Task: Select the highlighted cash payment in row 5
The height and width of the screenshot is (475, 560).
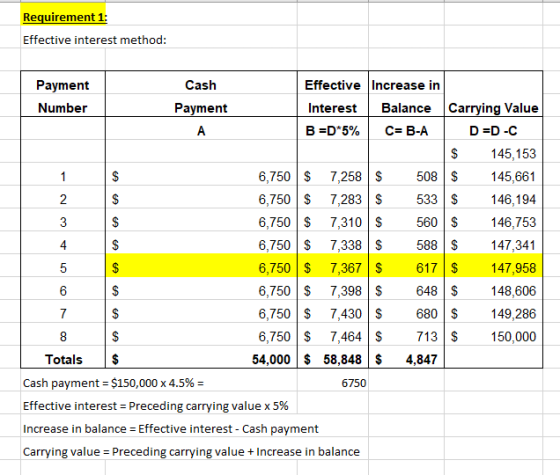Action: (201, 265)
